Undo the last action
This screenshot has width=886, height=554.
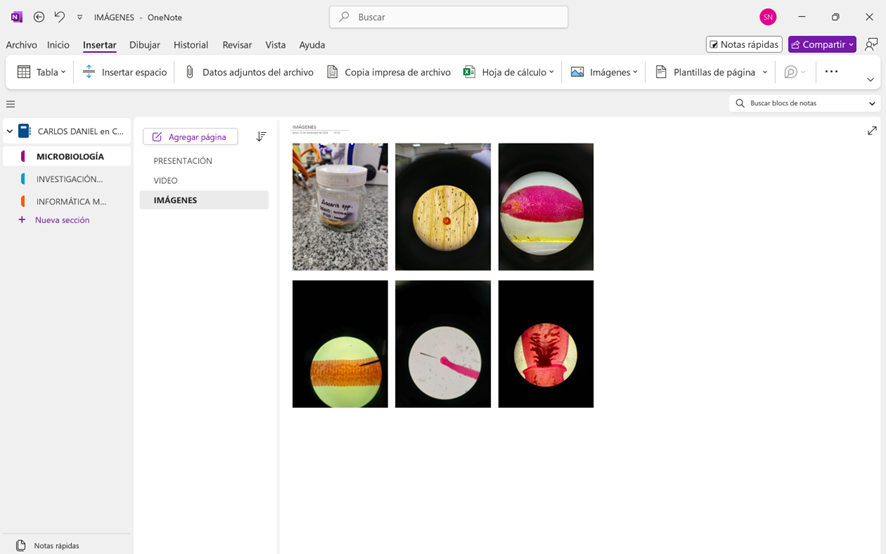pos(60,17)
